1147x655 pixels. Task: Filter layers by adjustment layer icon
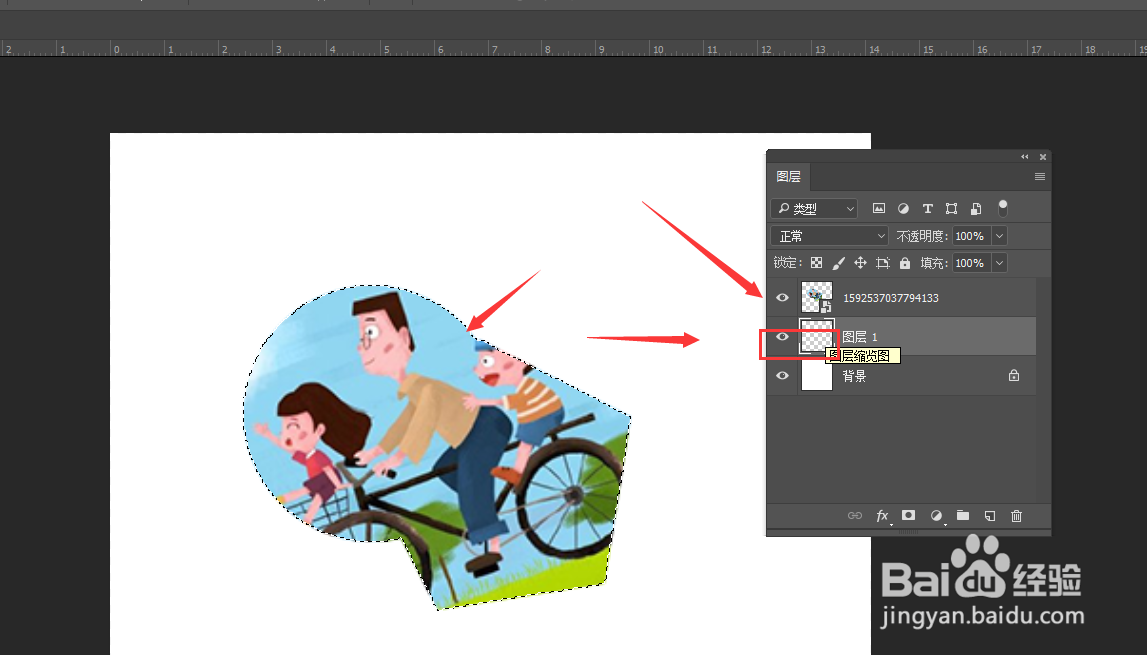pyautogui.click(x=903, y=209)
